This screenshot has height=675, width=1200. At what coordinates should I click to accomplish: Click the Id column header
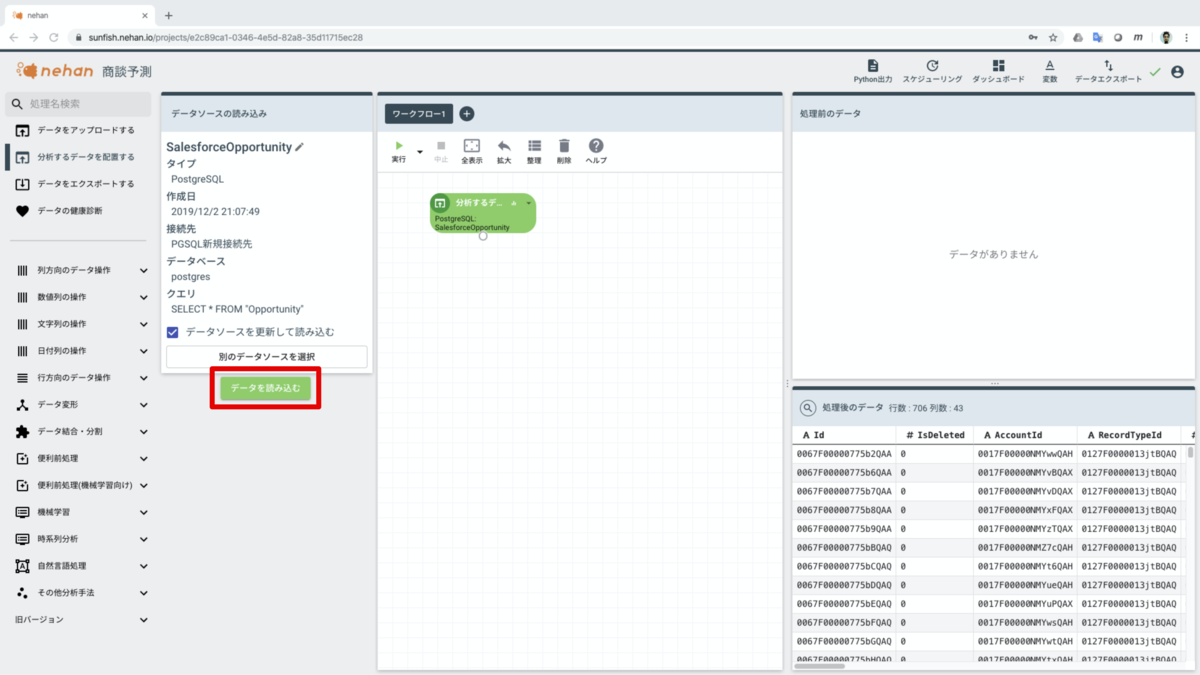842,435
